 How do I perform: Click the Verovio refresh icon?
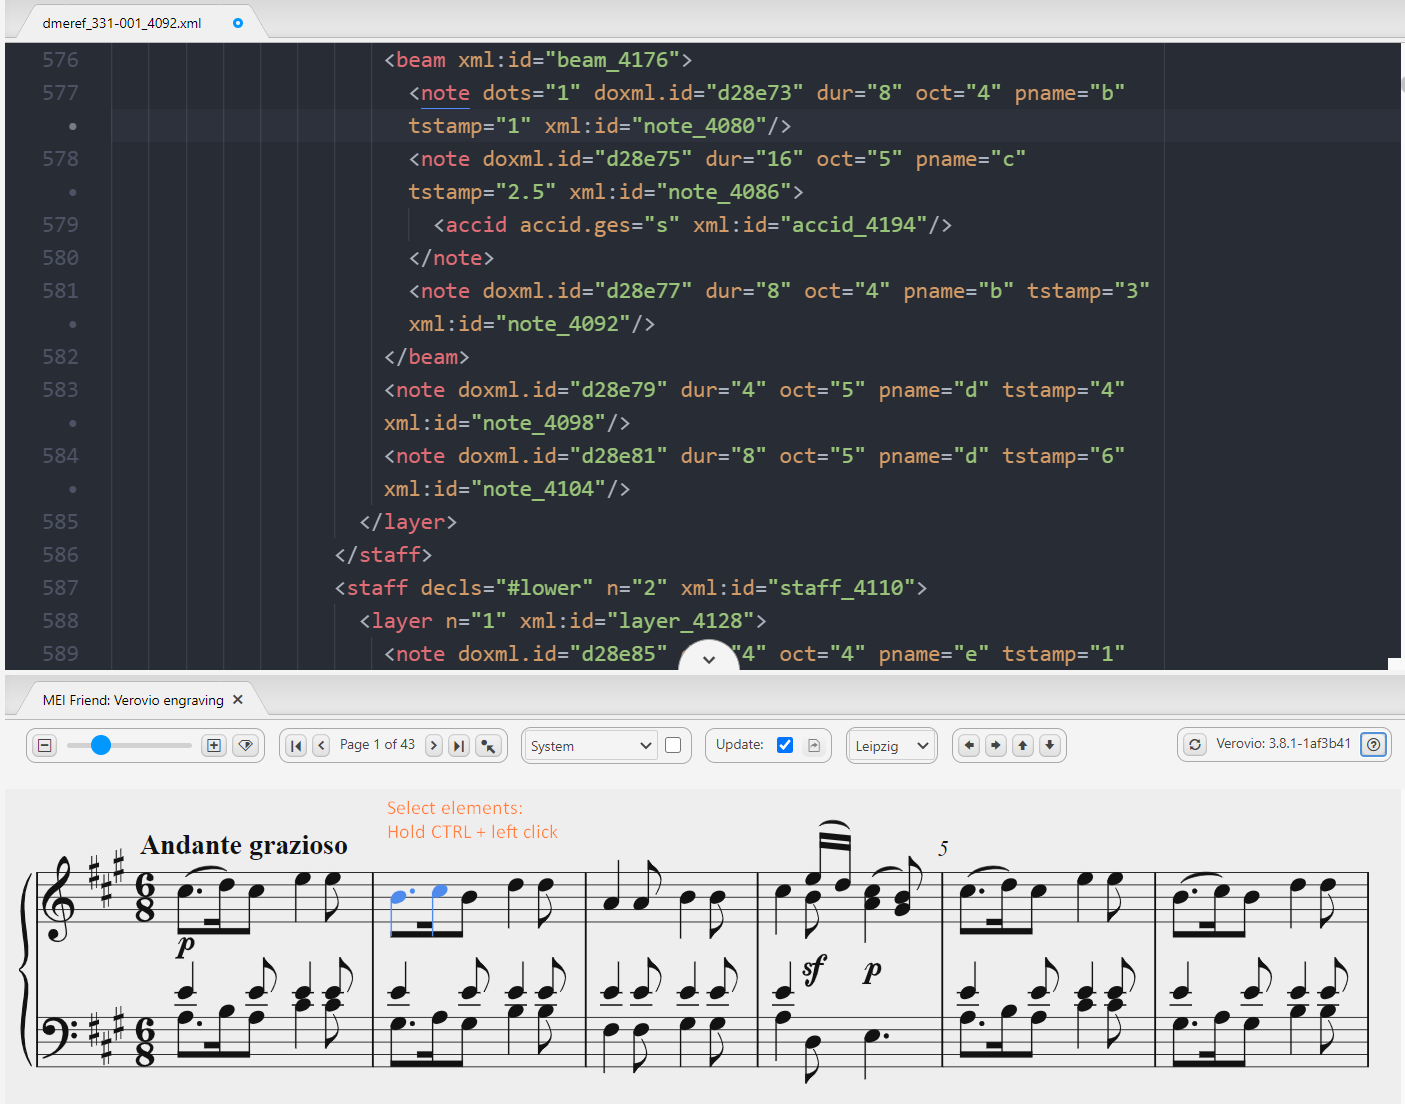[x=1195, y=744]
